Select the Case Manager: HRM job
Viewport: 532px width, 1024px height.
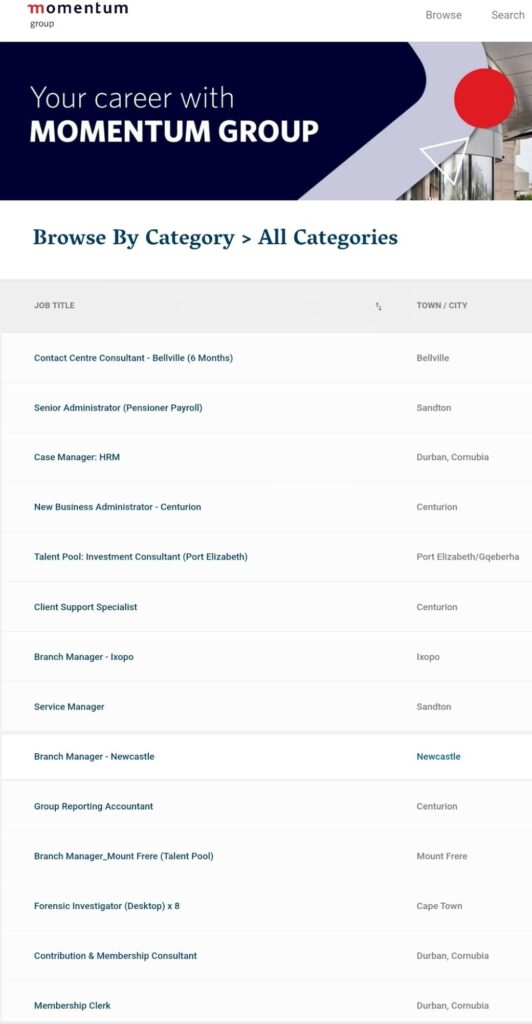(77, 457)
